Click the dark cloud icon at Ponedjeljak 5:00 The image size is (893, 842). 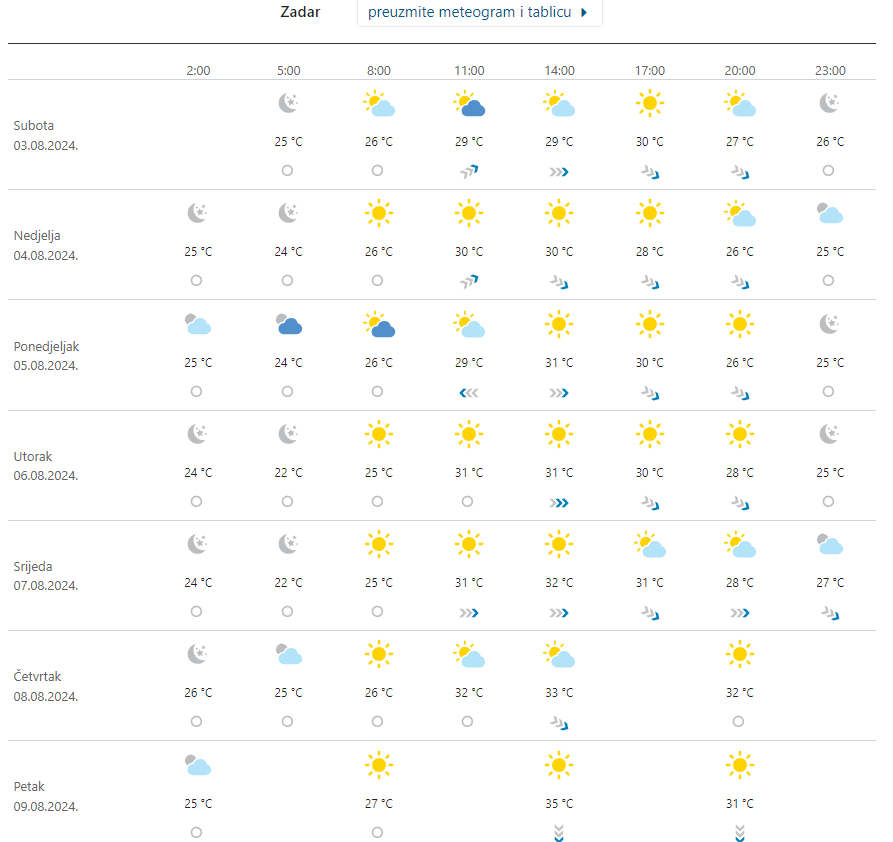(x=288, y=324)
